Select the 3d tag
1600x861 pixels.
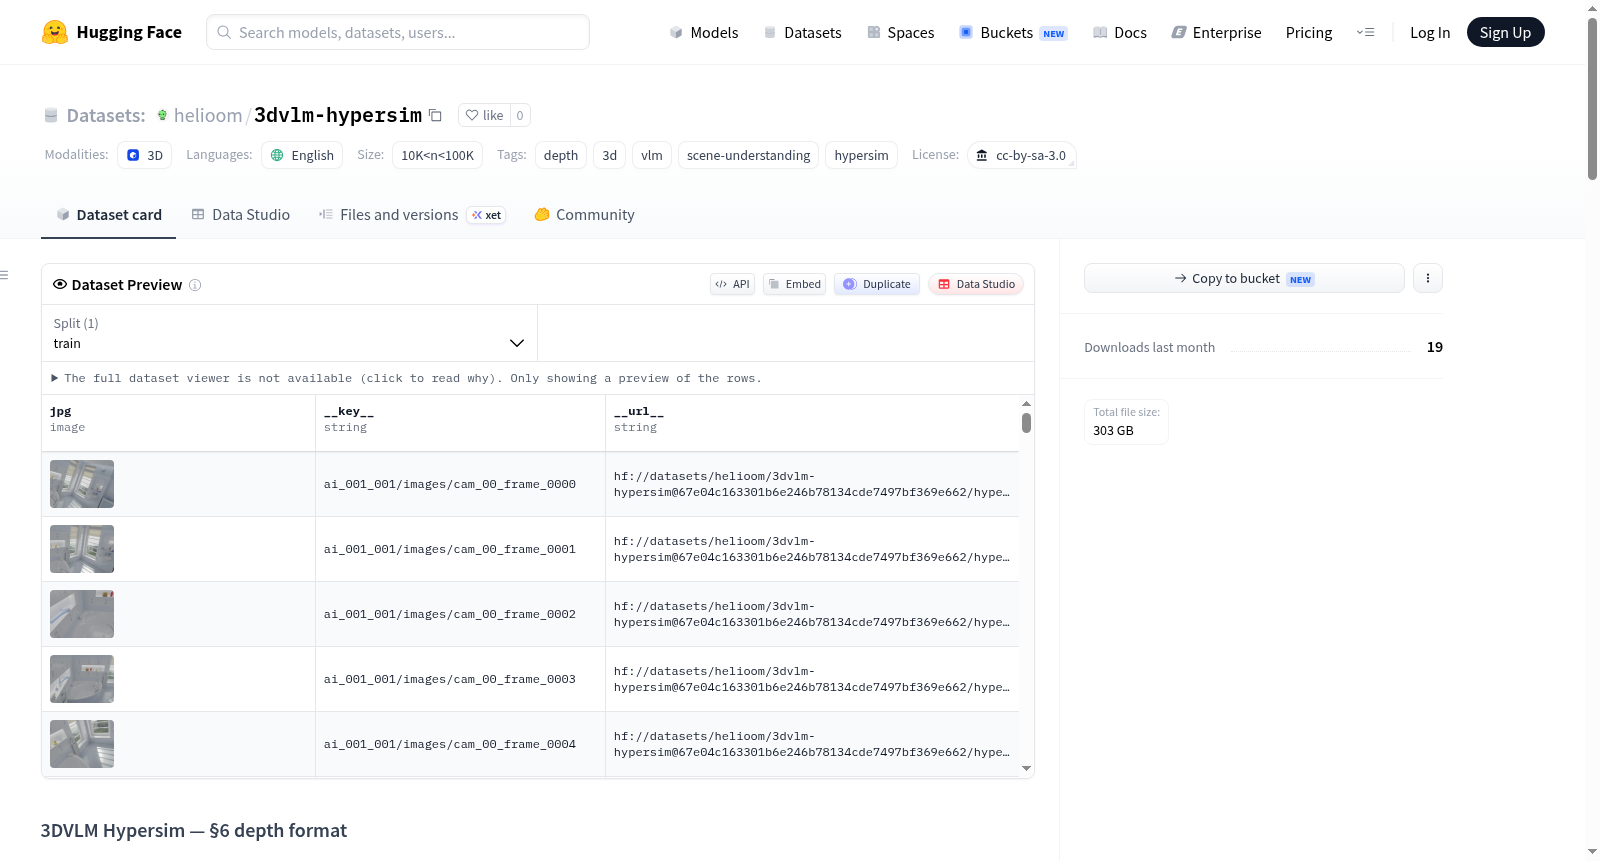pos(609,155)
